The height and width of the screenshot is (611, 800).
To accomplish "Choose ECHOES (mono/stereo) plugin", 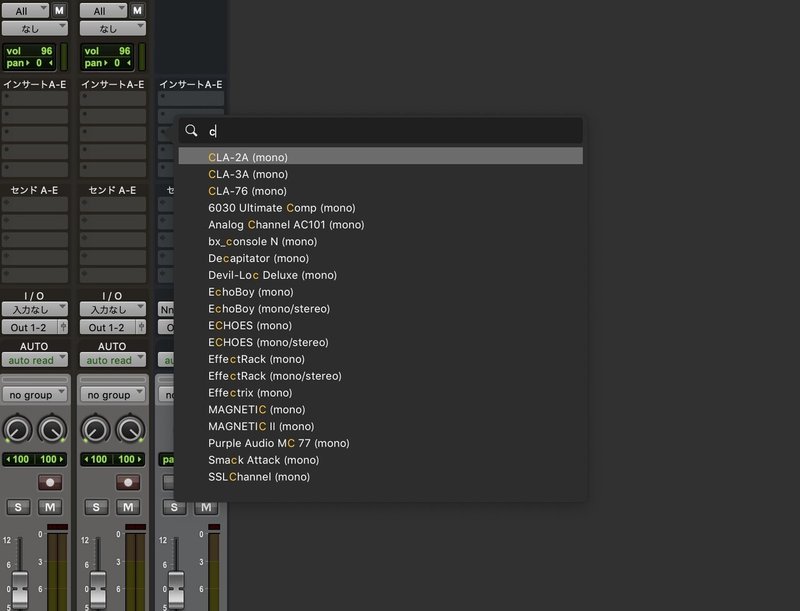I will pyautogui.click(x=381, y=342).
